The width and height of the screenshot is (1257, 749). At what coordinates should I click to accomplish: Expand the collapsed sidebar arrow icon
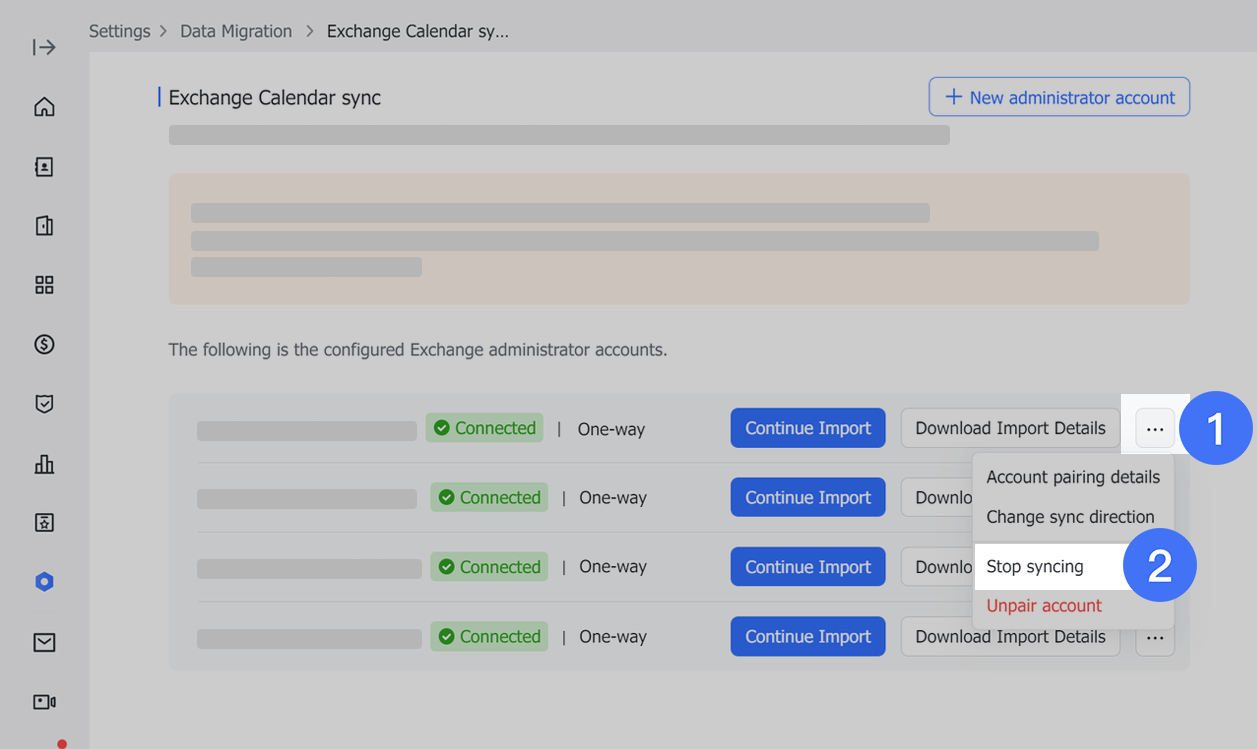click(x=44, y=47)
